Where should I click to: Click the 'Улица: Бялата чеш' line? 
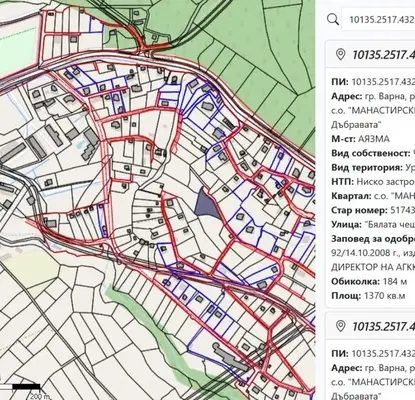tap(373, 225)
